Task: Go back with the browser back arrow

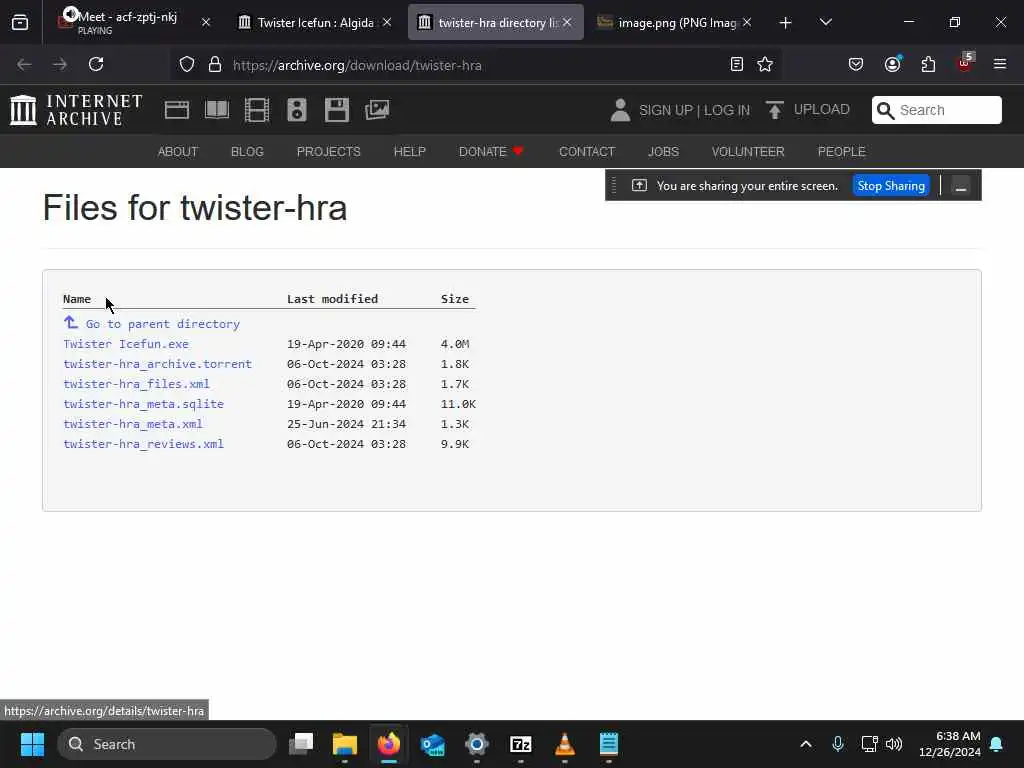Action: point(24,64)
